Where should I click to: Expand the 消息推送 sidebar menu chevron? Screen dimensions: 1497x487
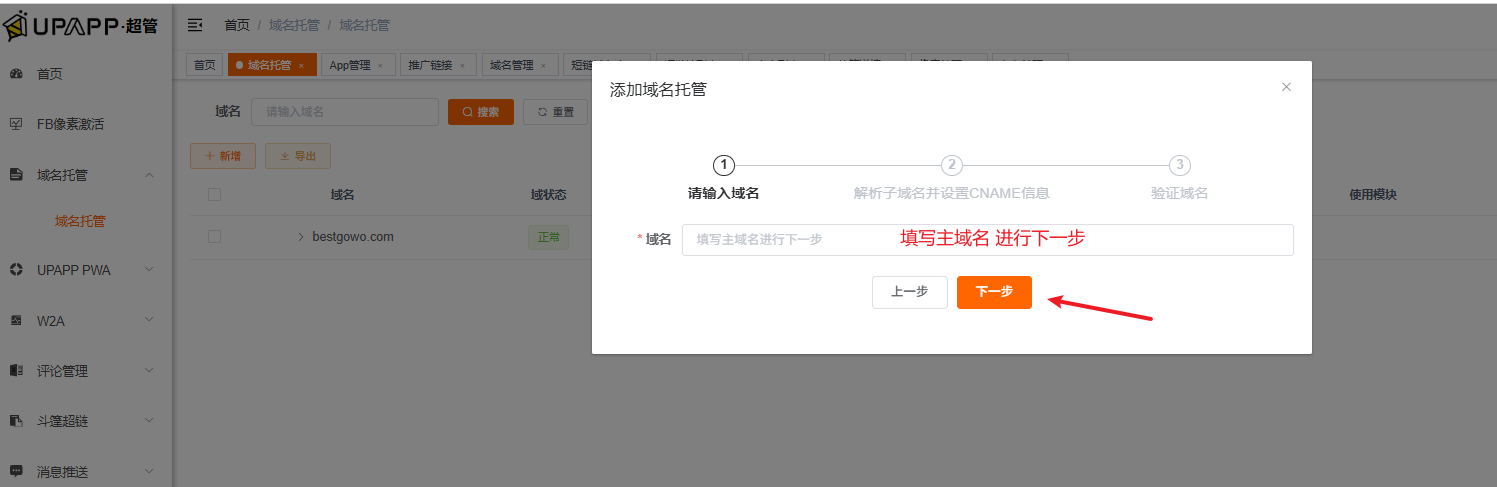149,471
